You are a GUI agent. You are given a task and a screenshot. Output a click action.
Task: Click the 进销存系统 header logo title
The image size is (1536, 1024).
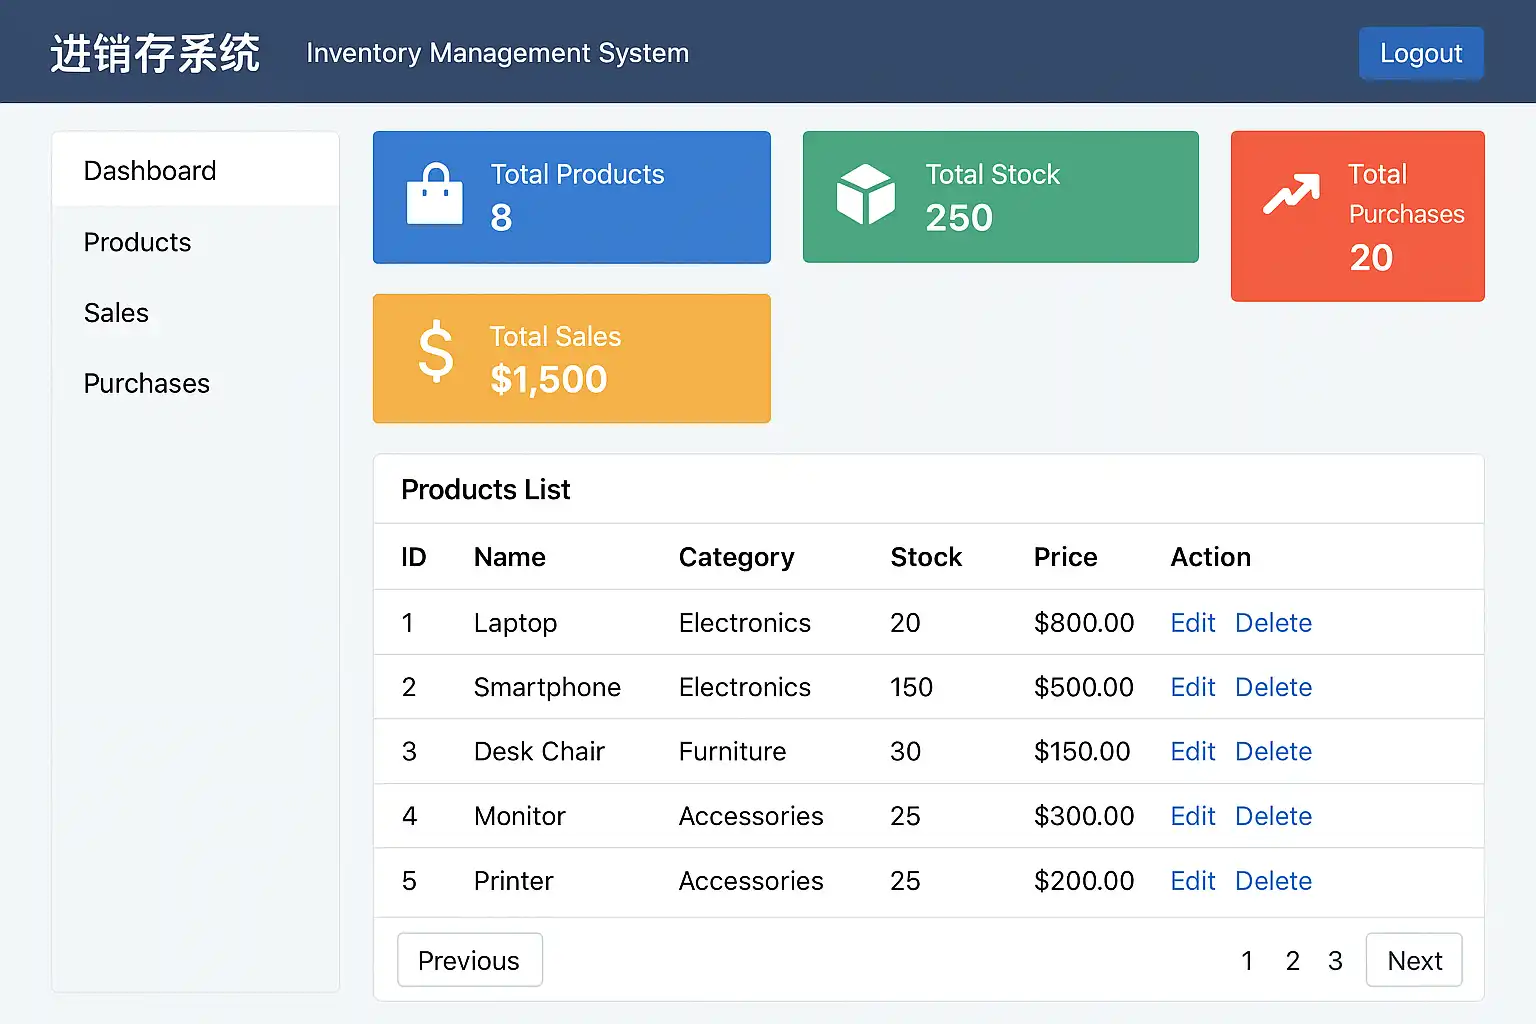click(x=155, y=53)
